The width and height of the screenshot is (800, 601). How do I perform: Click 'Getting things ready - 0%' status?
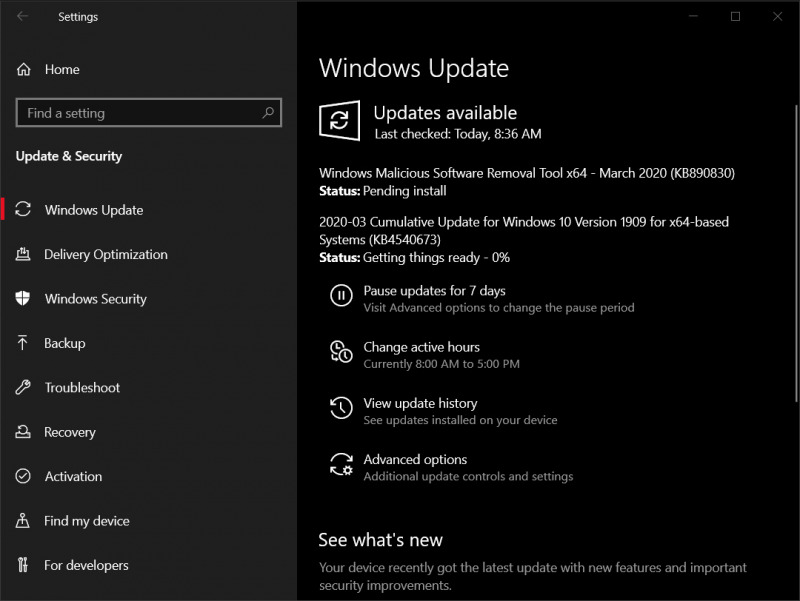tap(436, 257)
